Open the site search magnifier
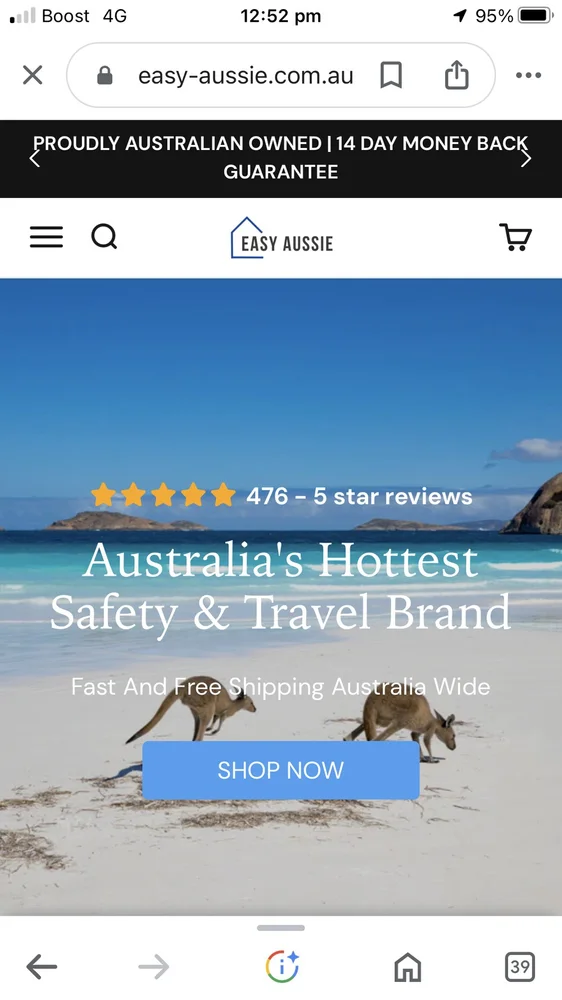This screenshot has width=562, height=1000. (x=104, y=237)
